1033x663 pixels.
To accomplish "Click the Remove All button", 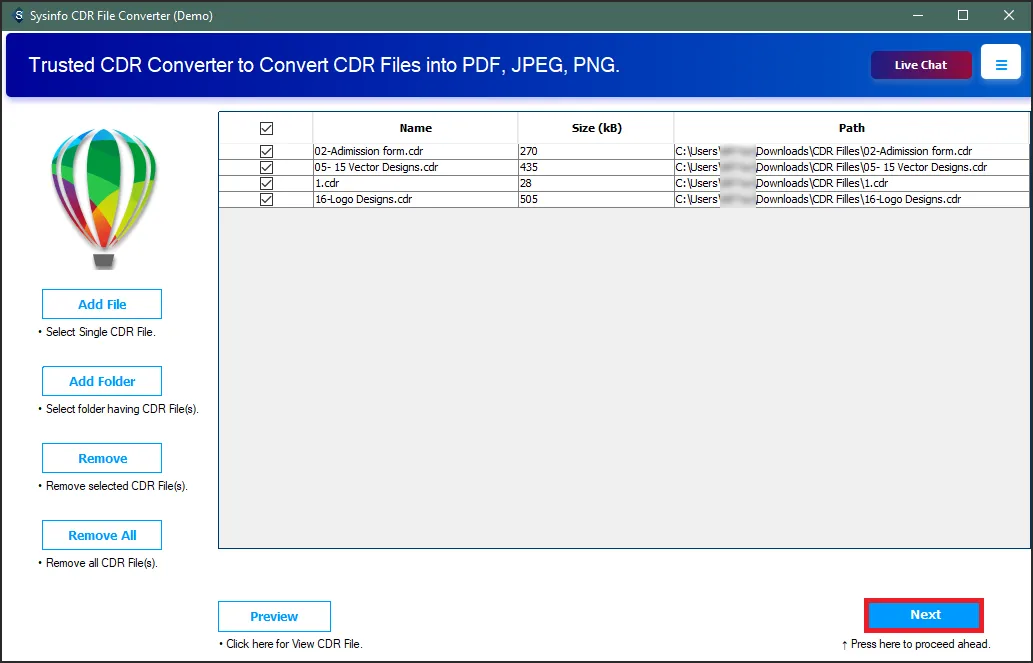I will [x=102, y=536].
